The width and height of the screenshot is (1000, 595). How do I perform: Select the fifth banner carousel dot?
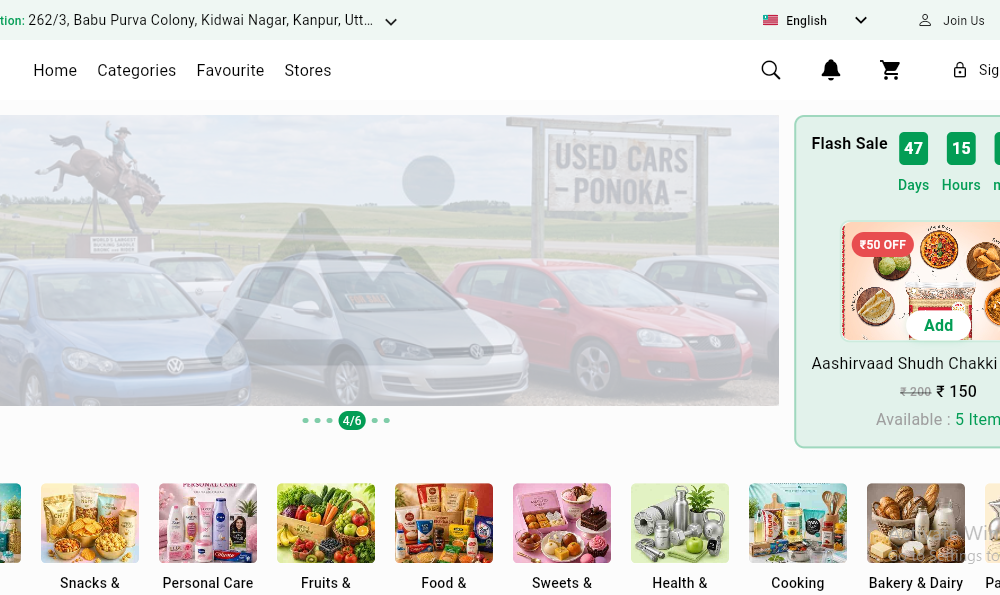click(x=375, y=420)
